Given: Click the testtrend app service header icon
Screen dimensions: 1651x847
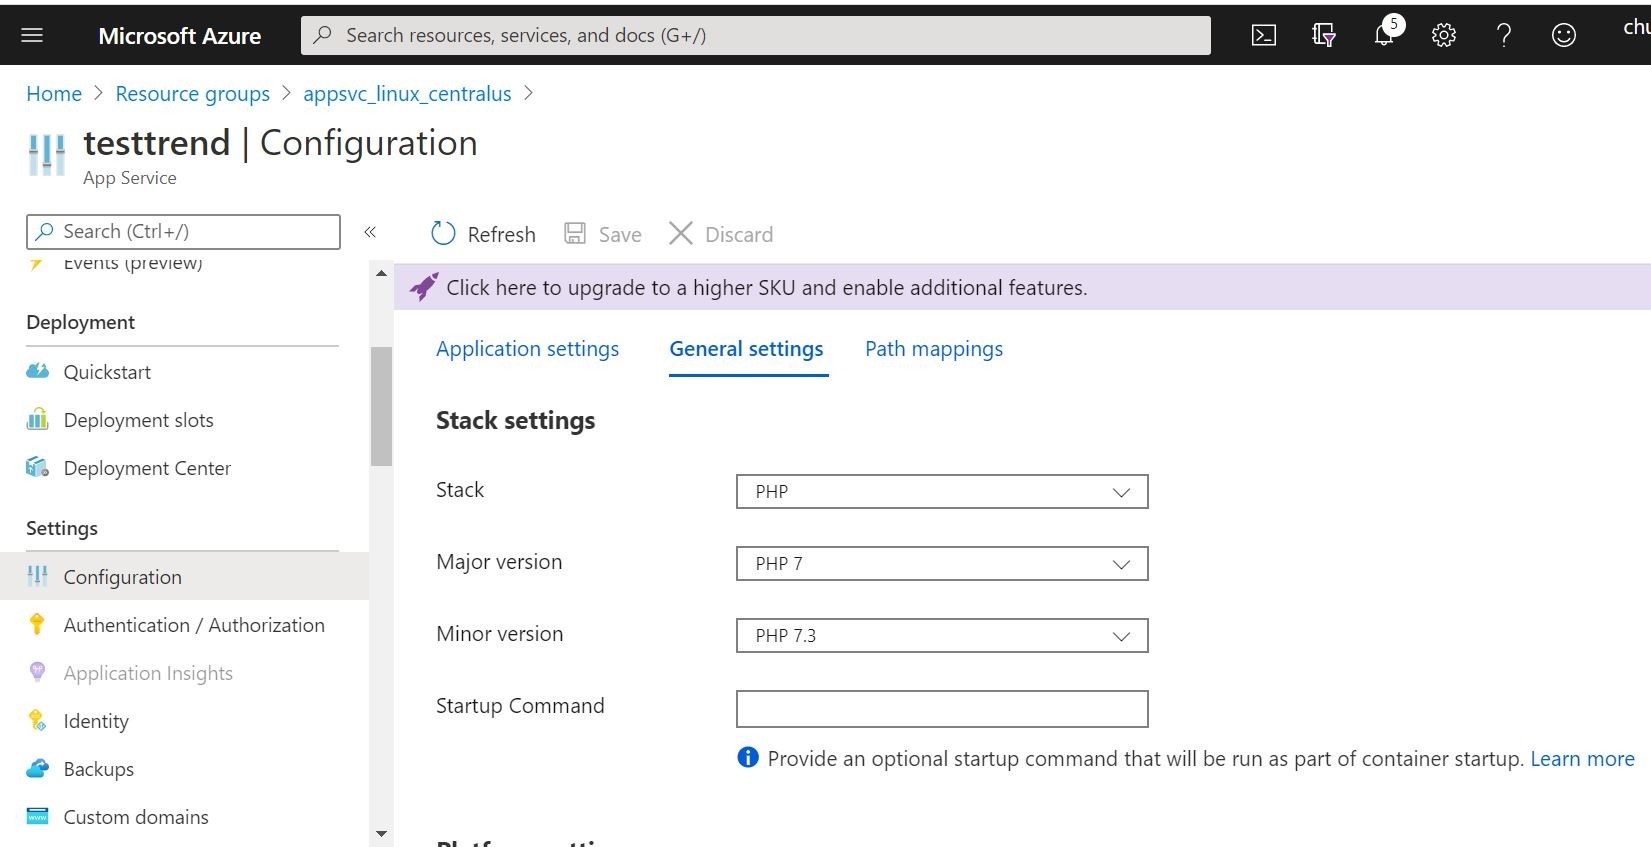Looking at the screenshot, I should 46,155.
